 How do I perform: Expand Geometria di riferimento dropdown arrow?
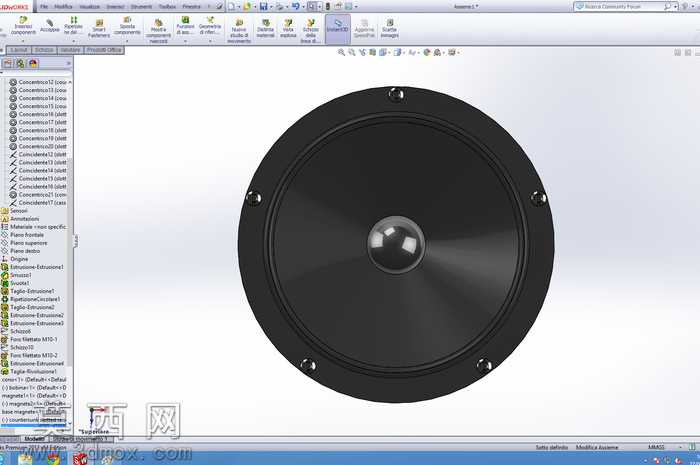tap(210, 41)
